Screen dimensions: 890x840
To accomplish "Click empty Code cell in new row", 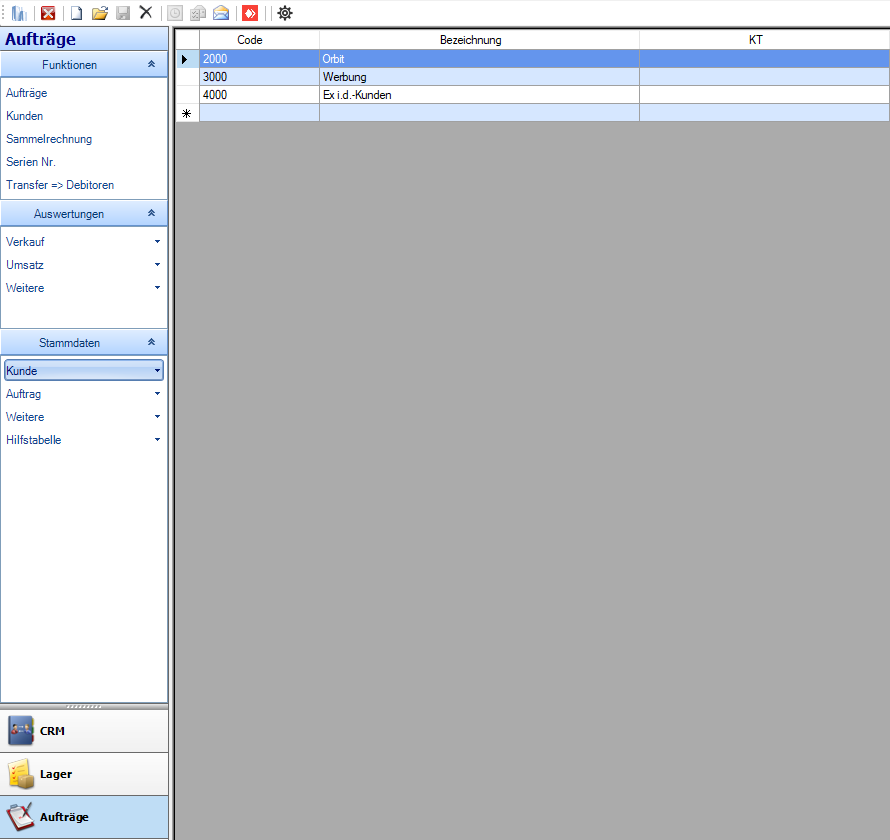I will (x=259, y=113).
